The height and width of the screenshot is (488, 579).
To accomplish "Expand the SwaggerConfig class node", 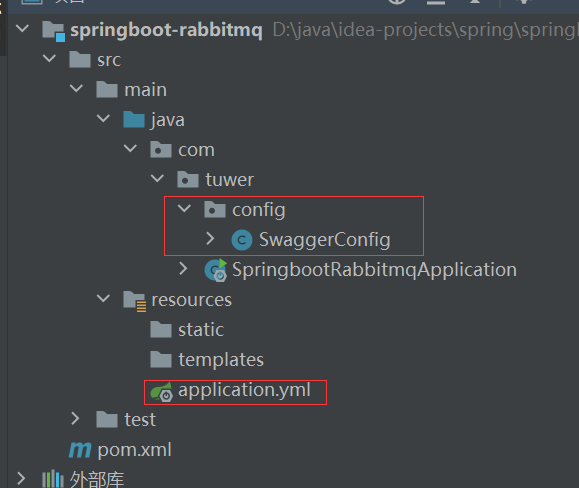I will click(210, 239).
